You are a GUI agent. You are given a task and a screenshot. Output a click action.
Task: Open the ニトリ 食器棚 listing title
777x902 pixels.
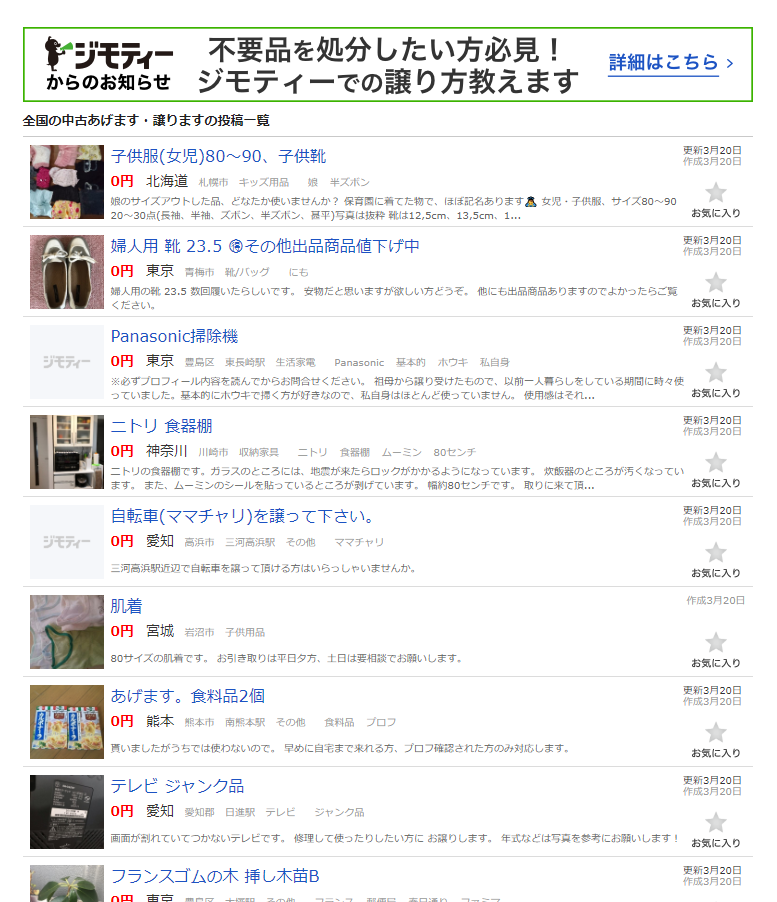161,426
